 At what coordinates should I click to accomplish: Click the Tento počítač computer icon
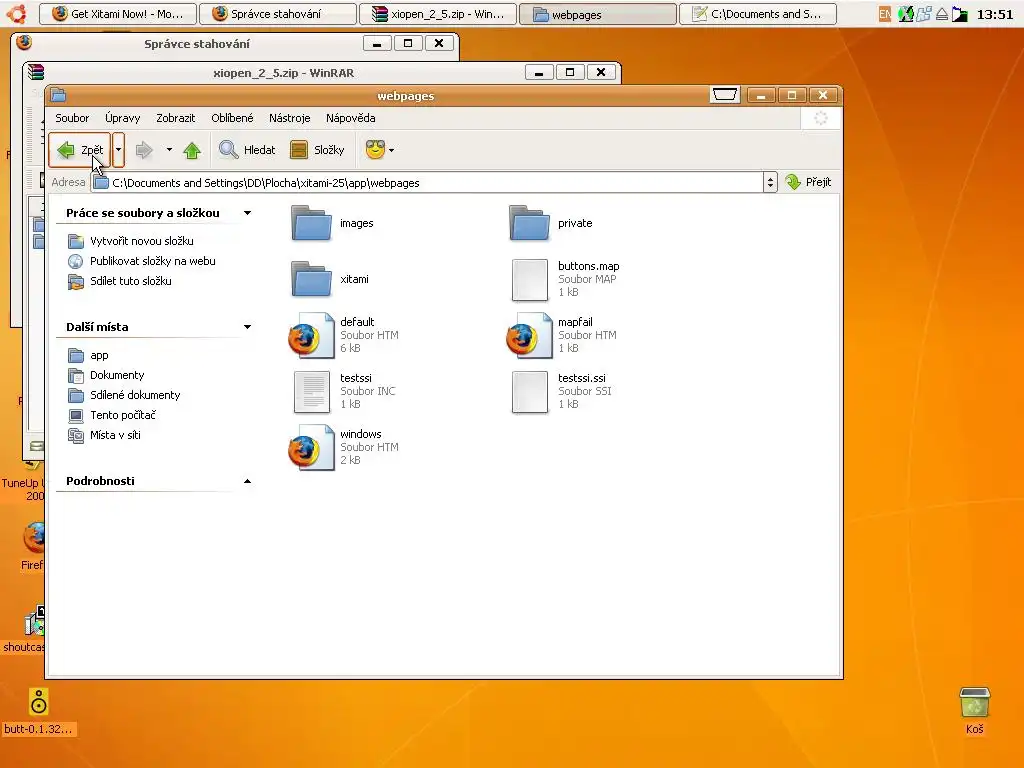coord(76,415)
